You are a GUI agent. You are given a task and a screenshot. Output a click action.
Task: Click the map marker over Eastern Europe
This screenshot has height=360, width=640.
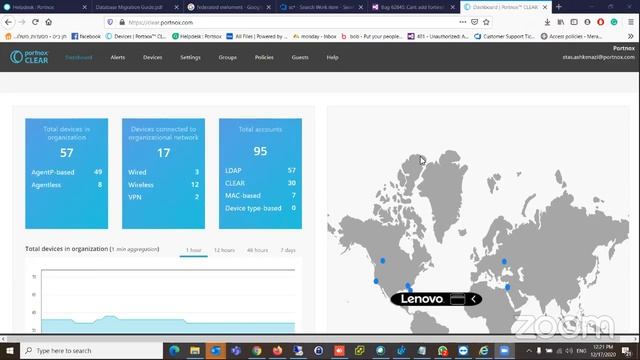tap(504, 261)
